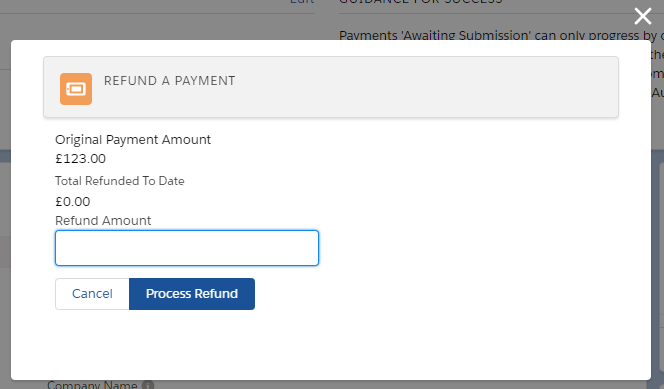Click the REFUND A PAYMENT heading text
This screenshot has width=664, height=389.
click(169, 80)
